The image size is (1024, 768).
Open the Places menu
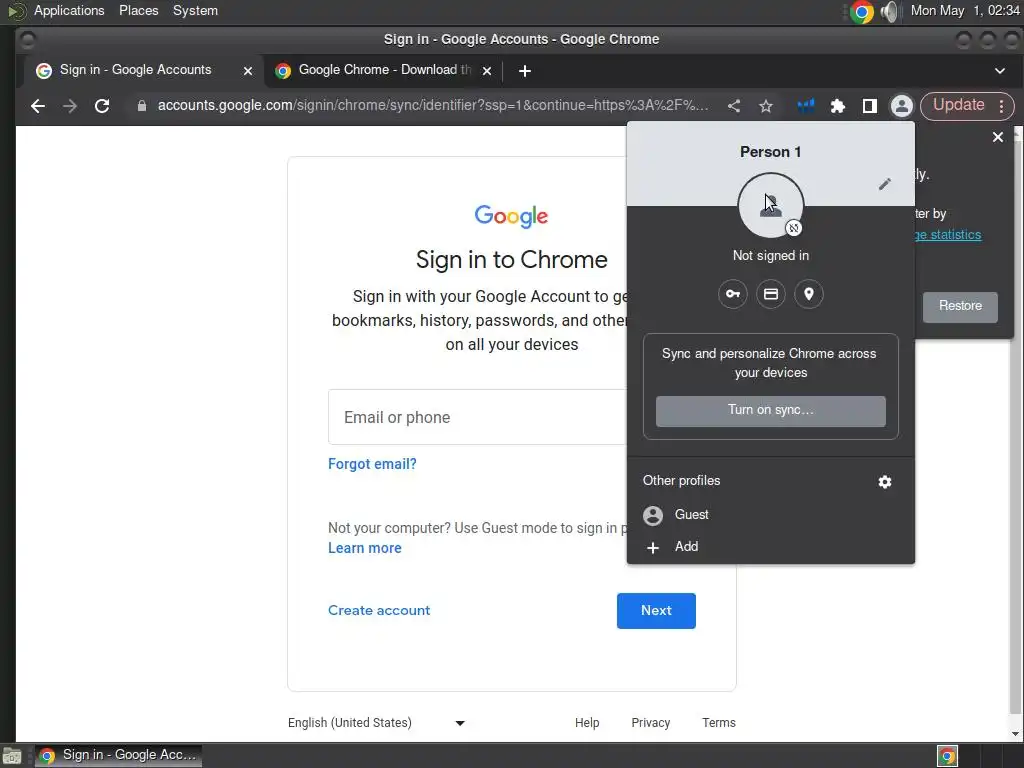click(138, 10)
